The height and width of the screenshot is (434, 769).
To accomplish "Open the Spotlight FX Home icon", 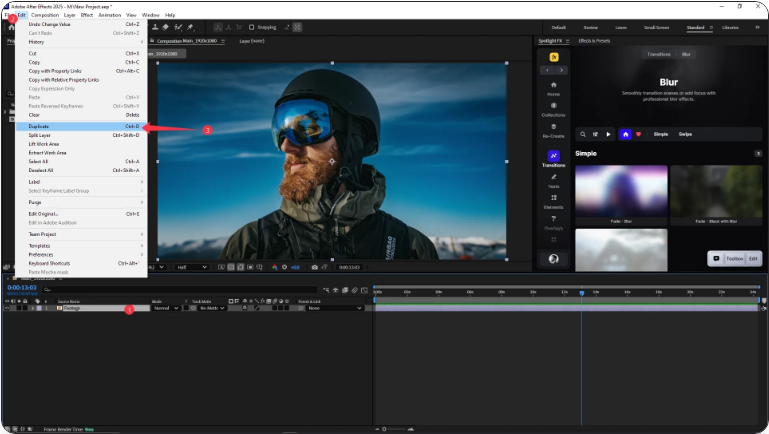I will 553,87.
